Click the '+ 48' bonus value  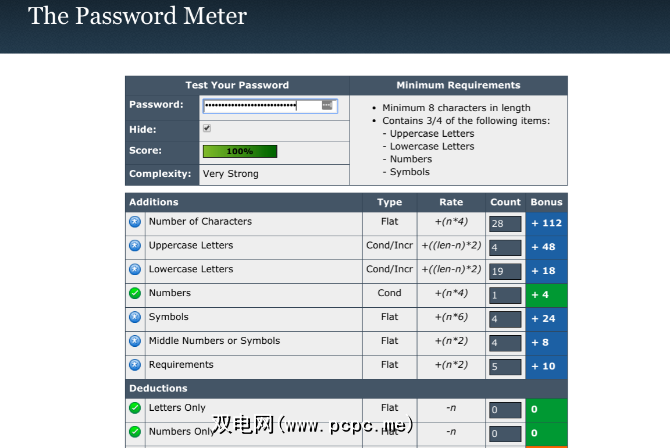543,247
